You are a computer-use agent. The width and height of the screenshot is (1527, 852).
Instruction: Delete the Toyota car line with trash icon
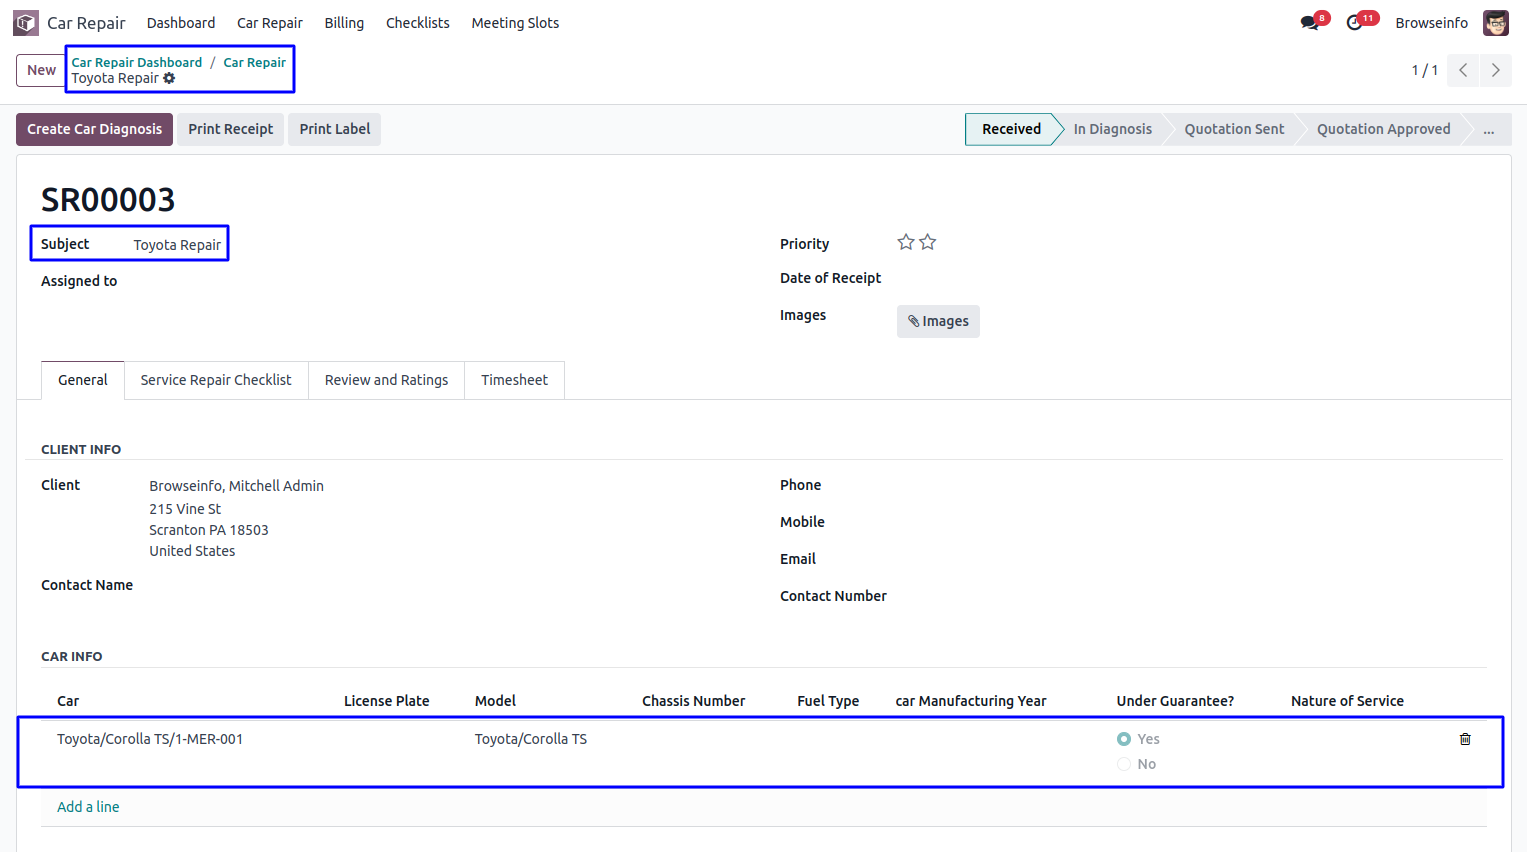(1465, 739)
